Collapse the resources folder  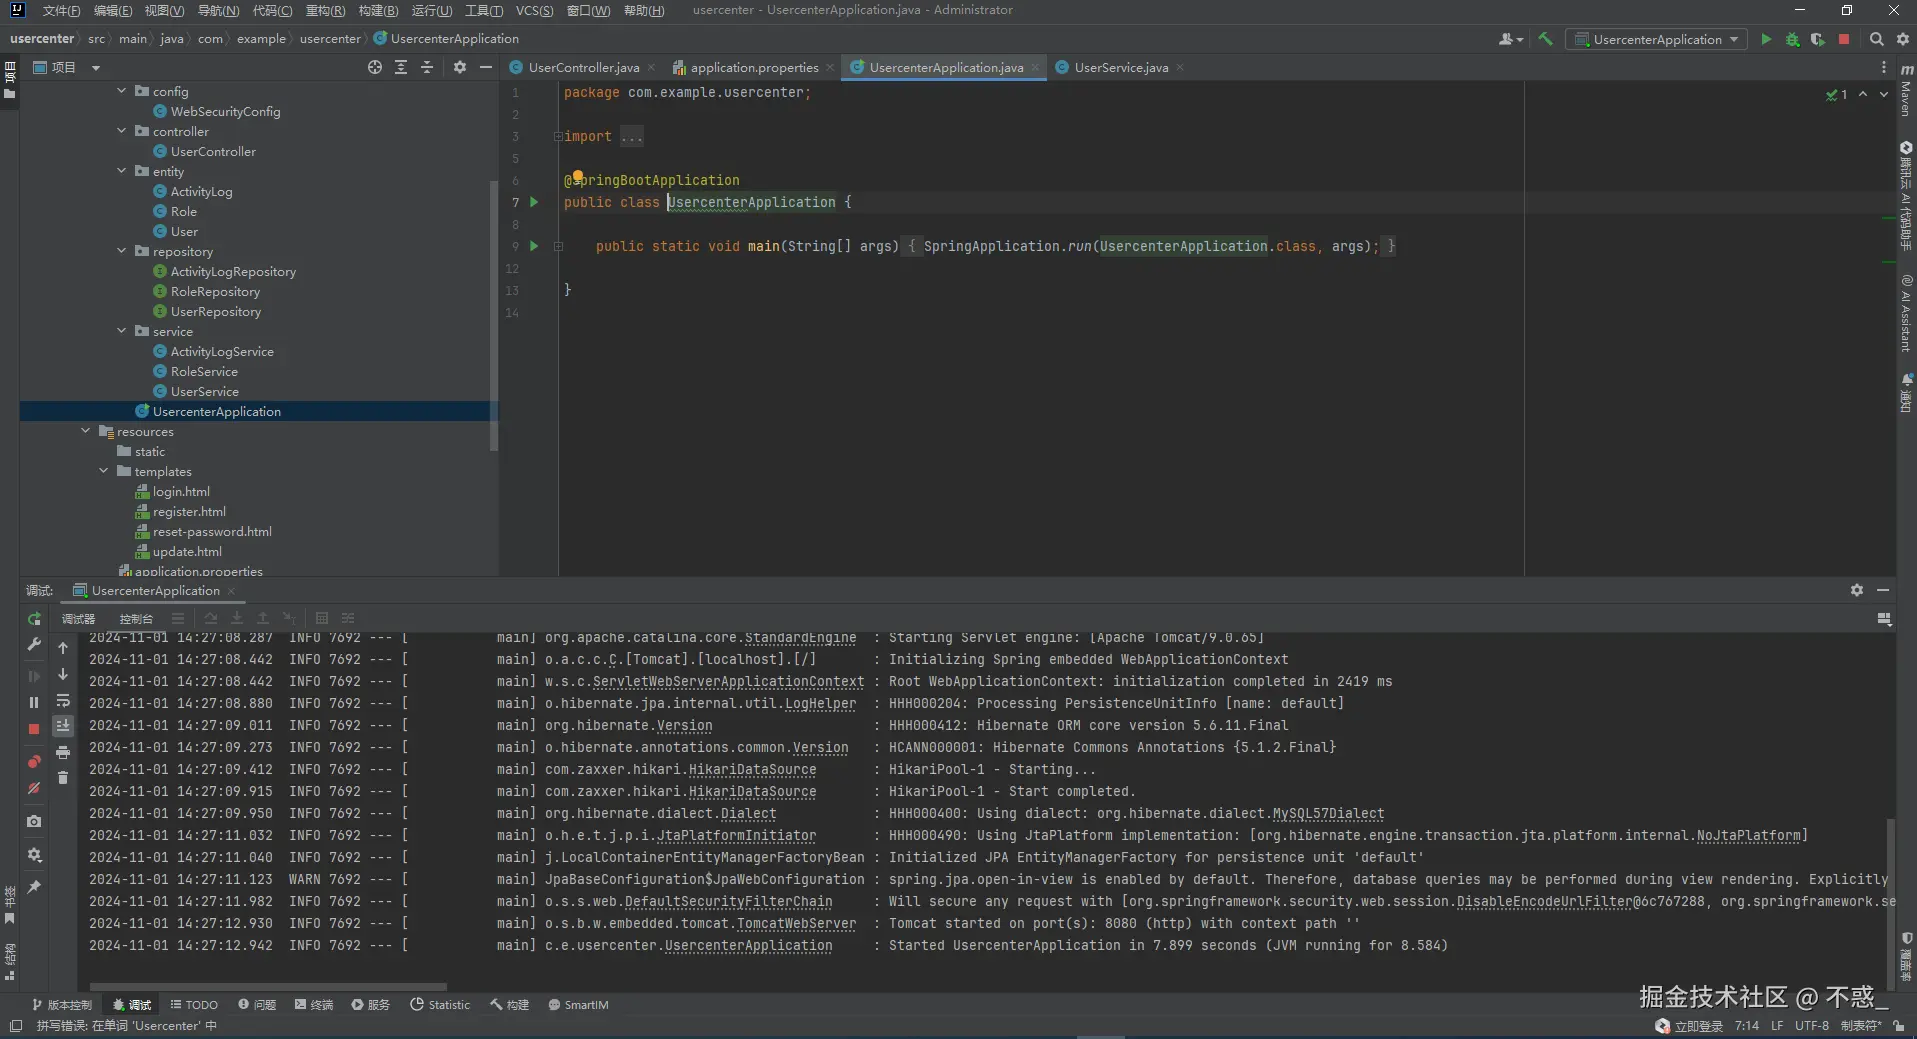(x=86, y=431)
